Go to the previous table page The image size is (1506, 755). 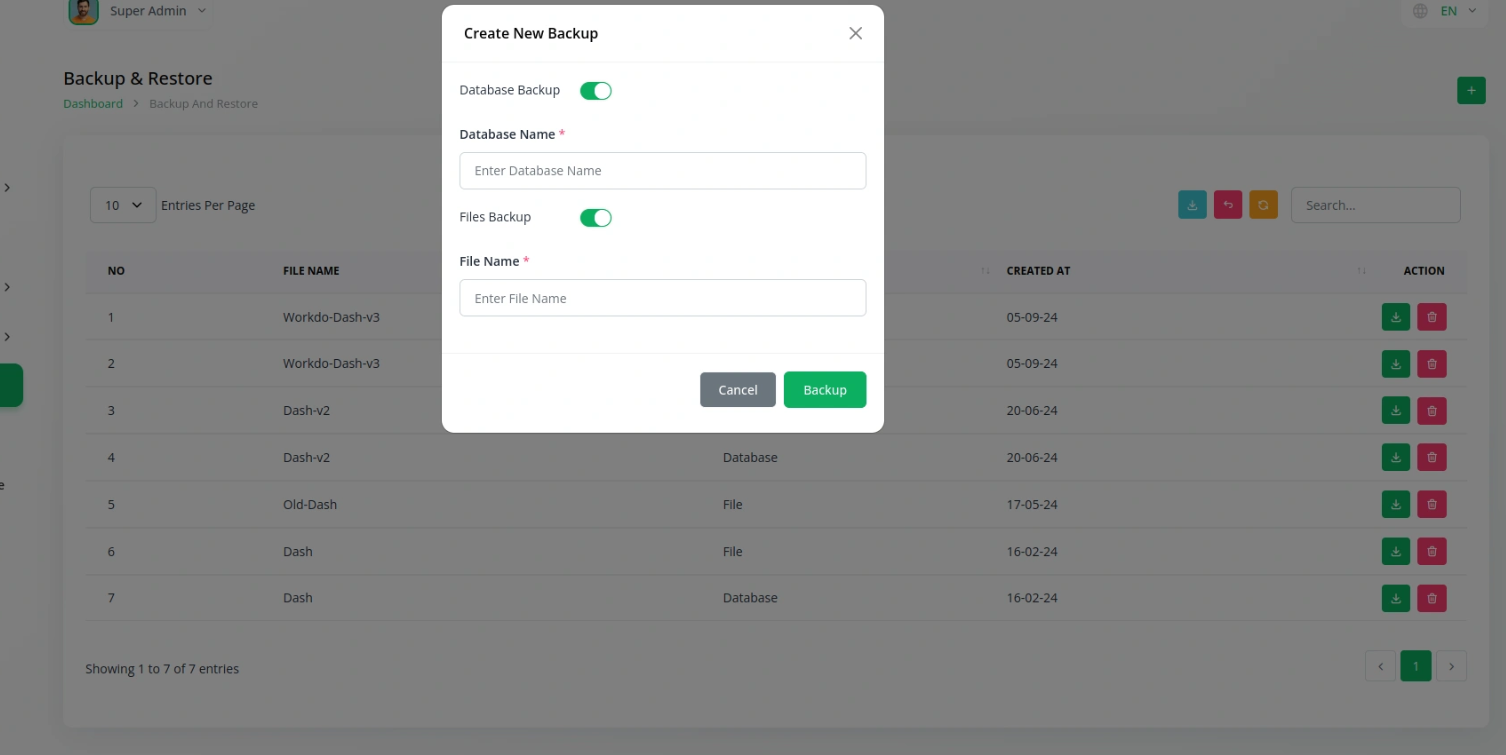point(1380,666)
